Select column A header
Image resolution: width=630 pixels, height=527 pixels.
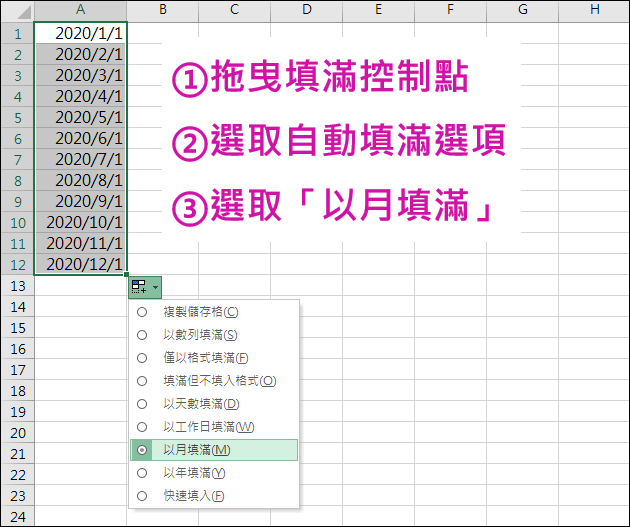pos(80,10)
